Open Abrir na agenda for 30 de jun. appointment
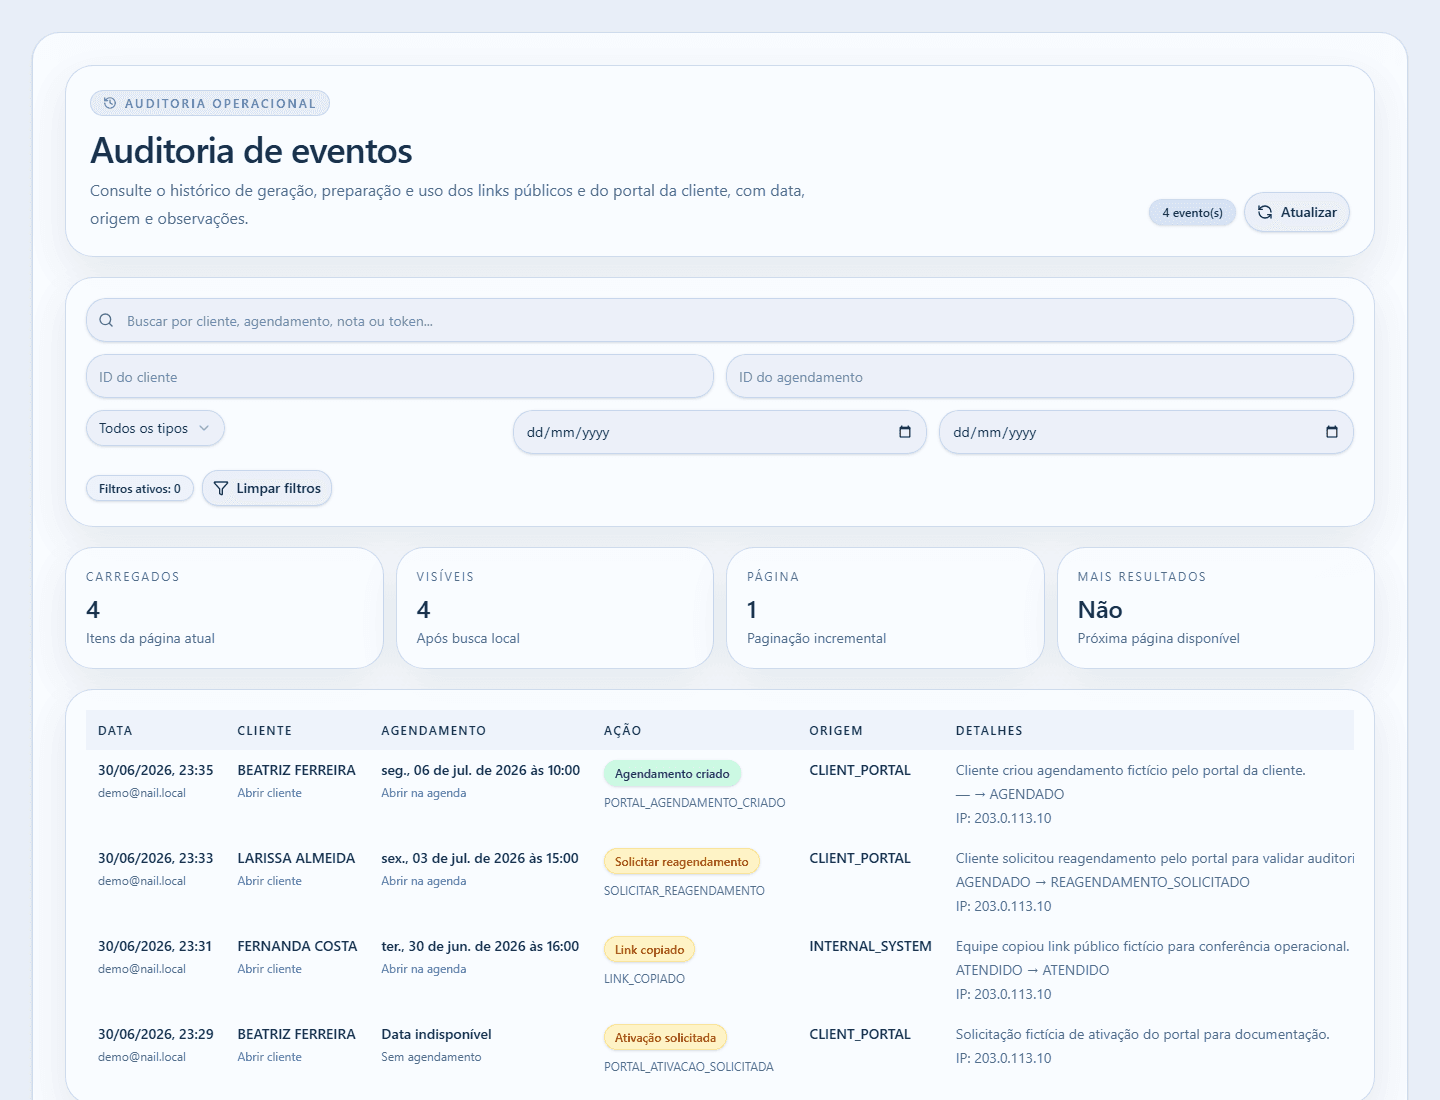The width and height of the screenshot is (1440, 1100). [x=423, y=969]
